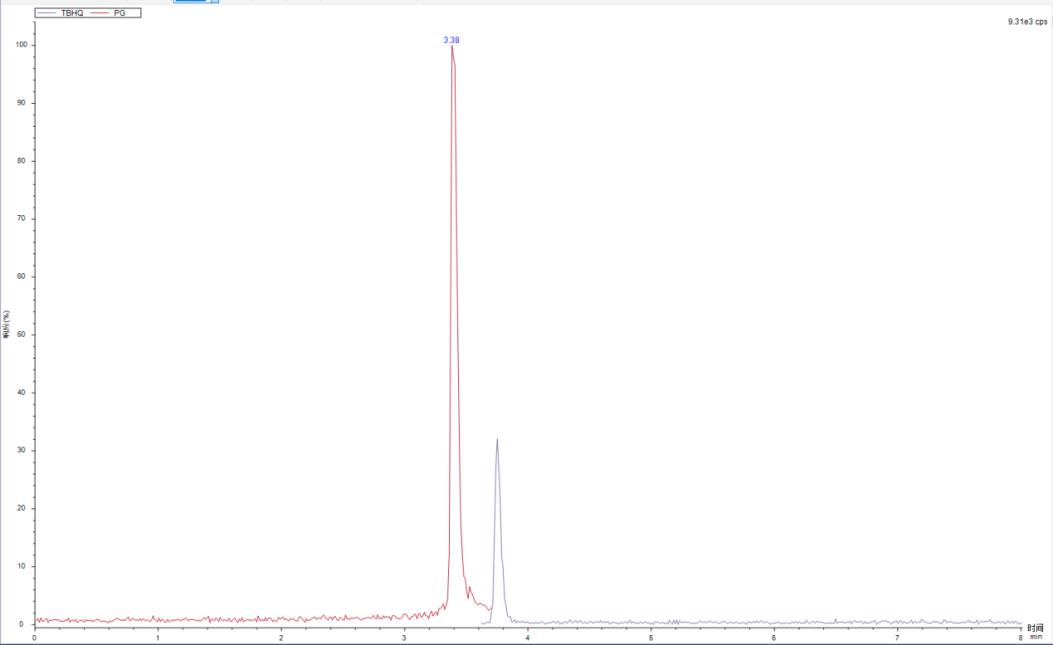The height and width of the screenshot is (645, 1053).
Task: Click the 4 minute tick on x-axis
Action: pyautogui.click(x=527, y=637)
